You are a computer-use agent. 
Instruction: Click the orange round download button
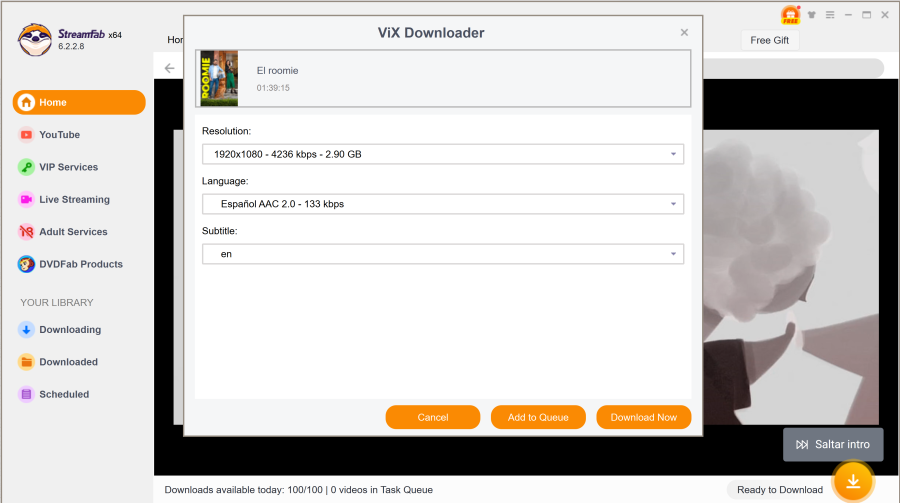pos(853,481)
